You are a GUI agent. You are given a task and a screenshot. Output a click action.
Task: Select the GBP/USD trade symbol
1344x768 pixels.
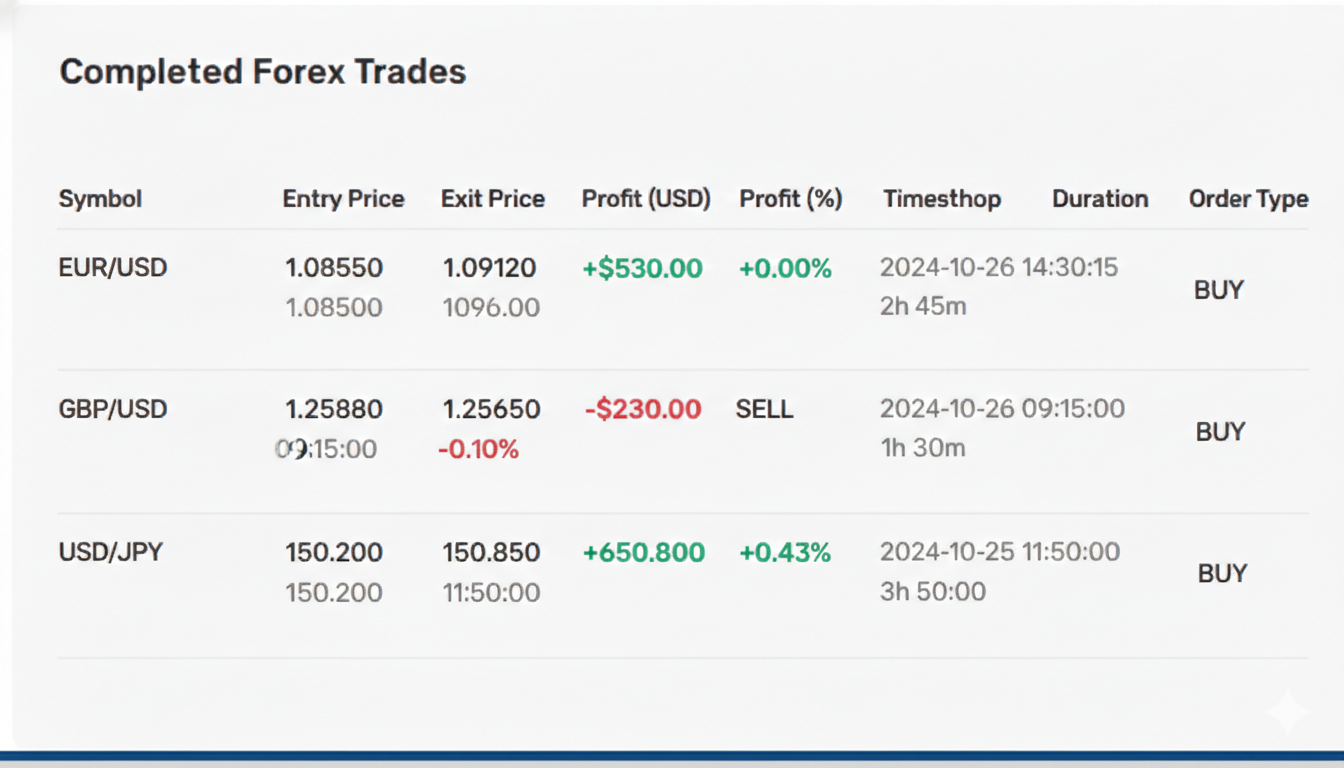tap(113, 409)
